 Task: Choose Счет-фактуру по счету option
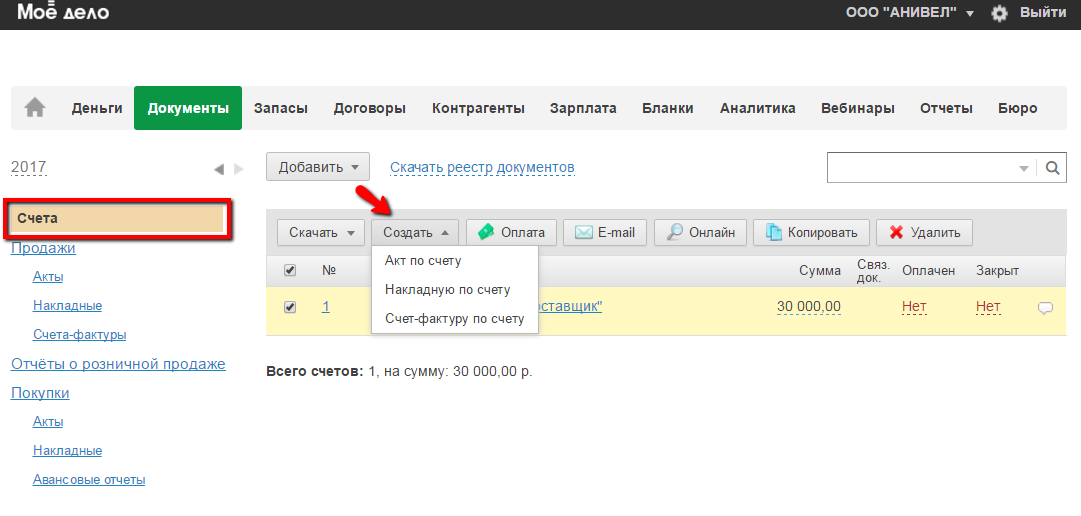click(454, 319)
